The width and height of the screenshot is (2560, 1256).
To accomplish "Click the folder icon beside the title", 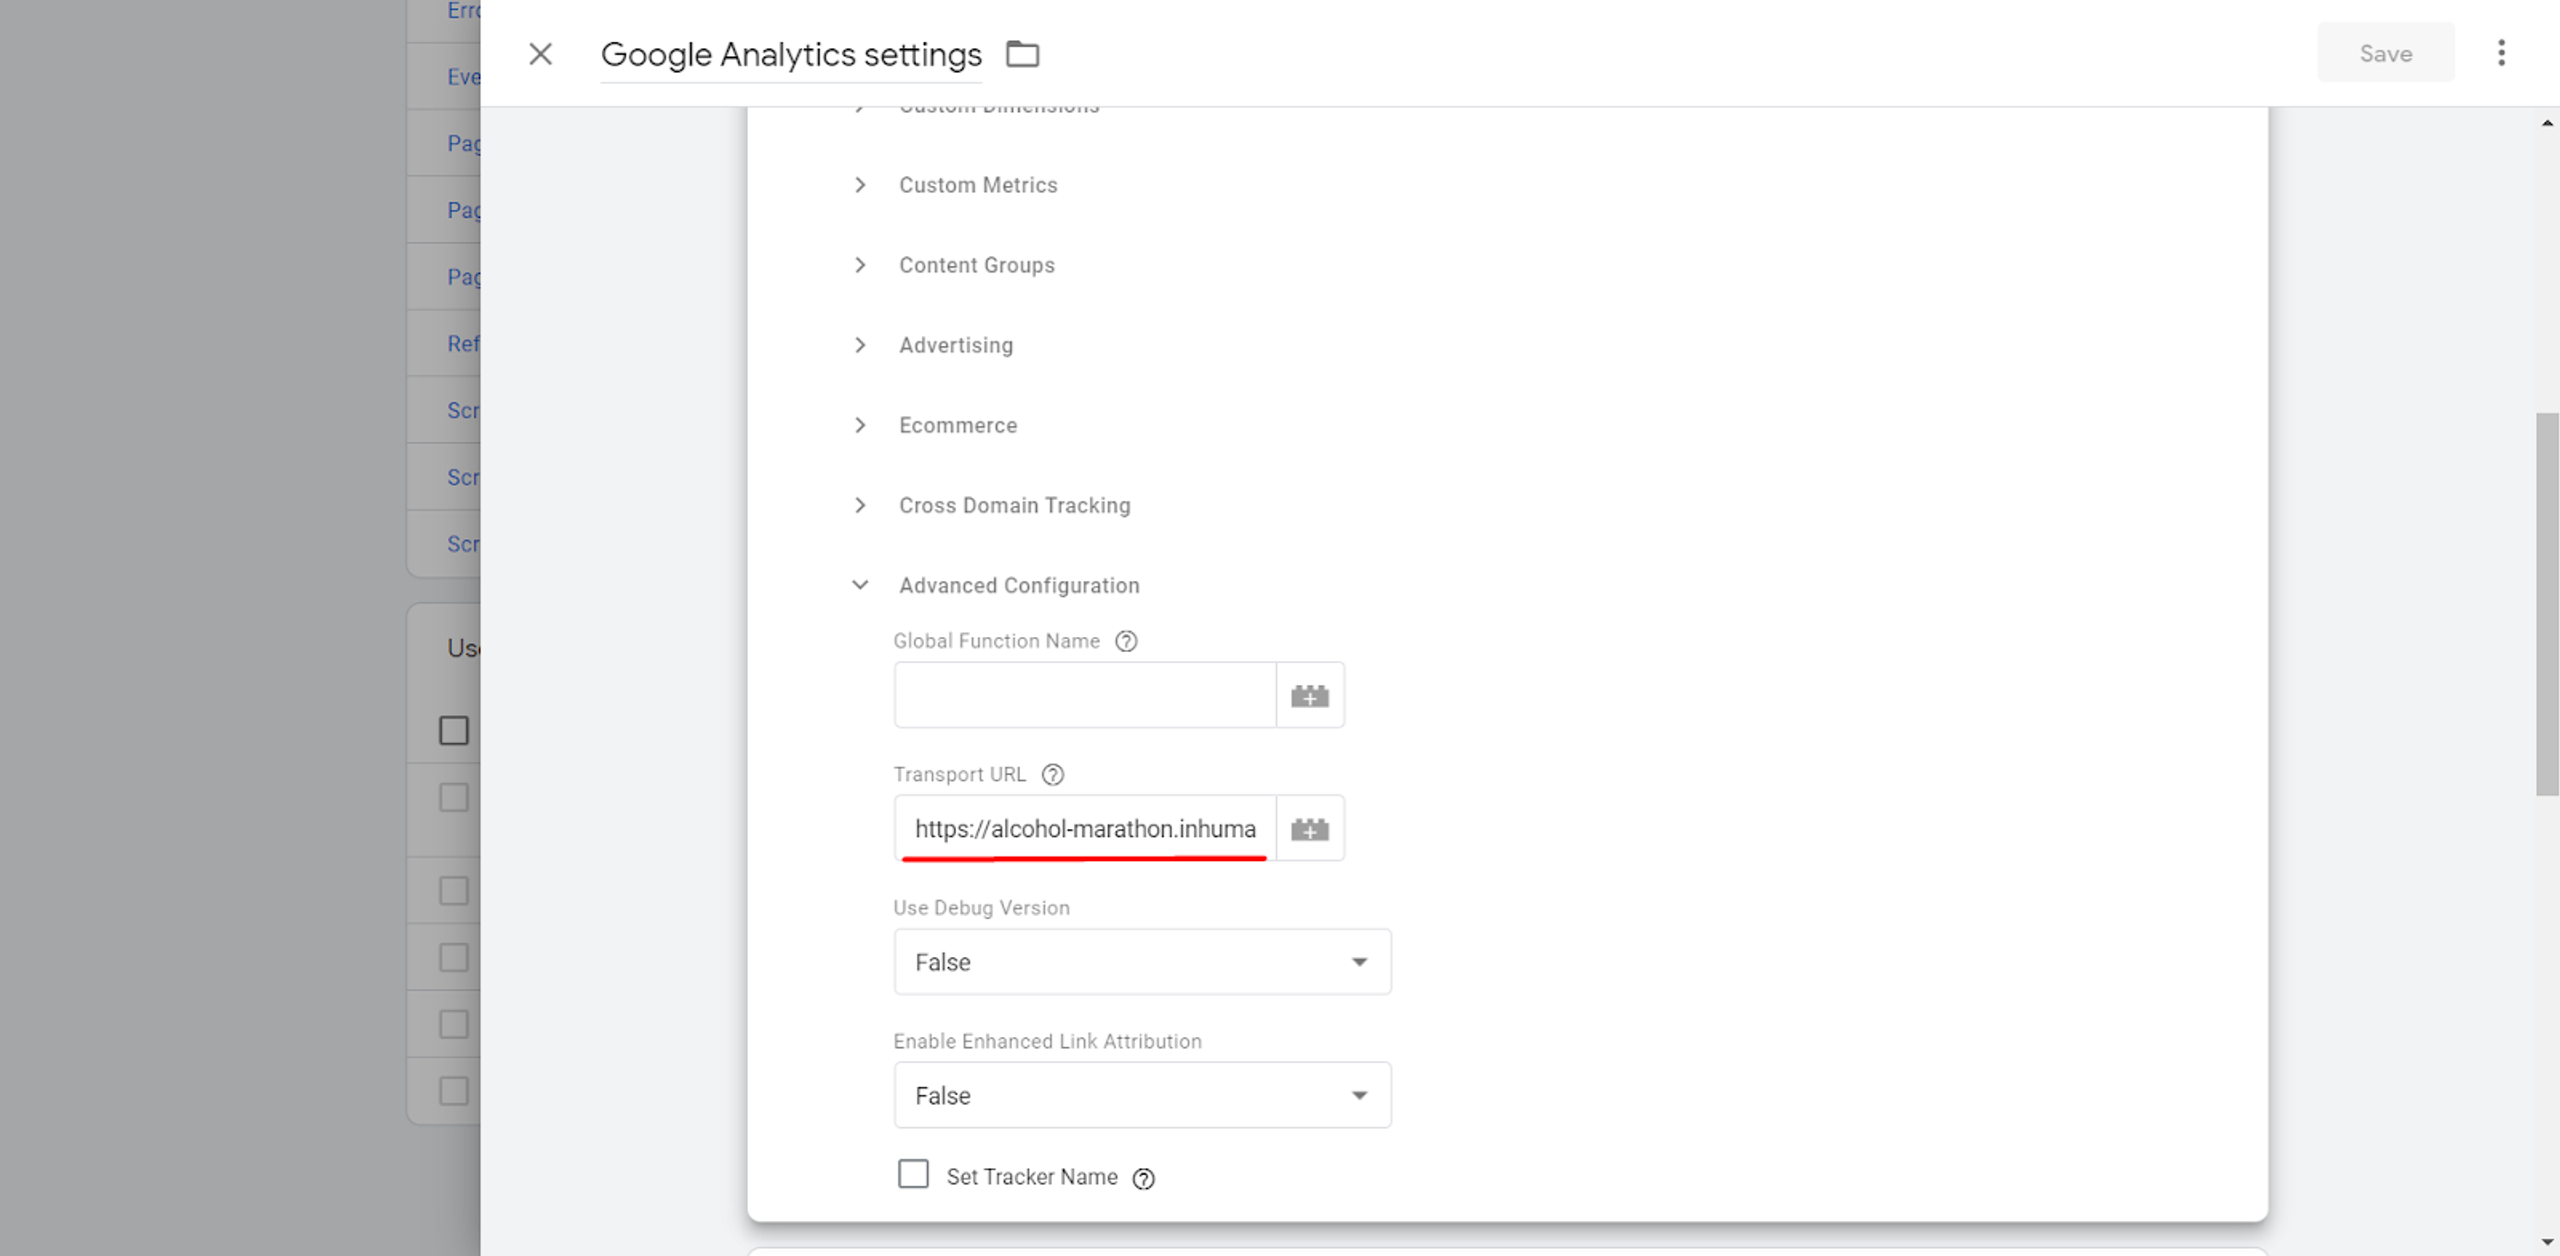I will click(1022, 54).
